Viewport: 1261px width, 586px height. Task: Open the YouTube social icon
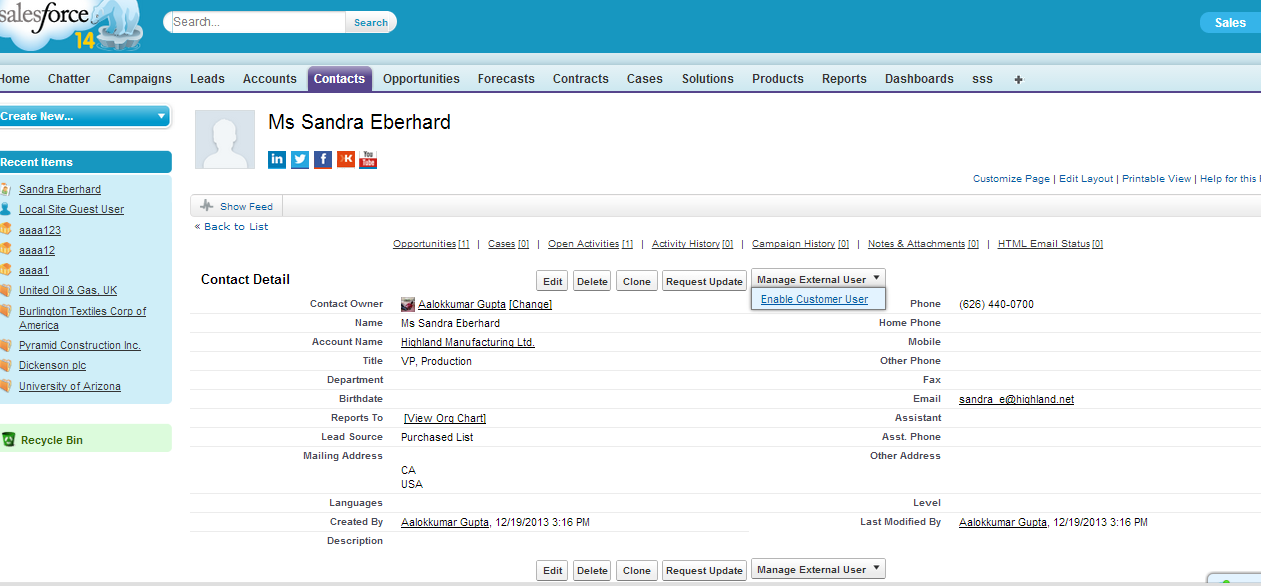click(368, 159)
